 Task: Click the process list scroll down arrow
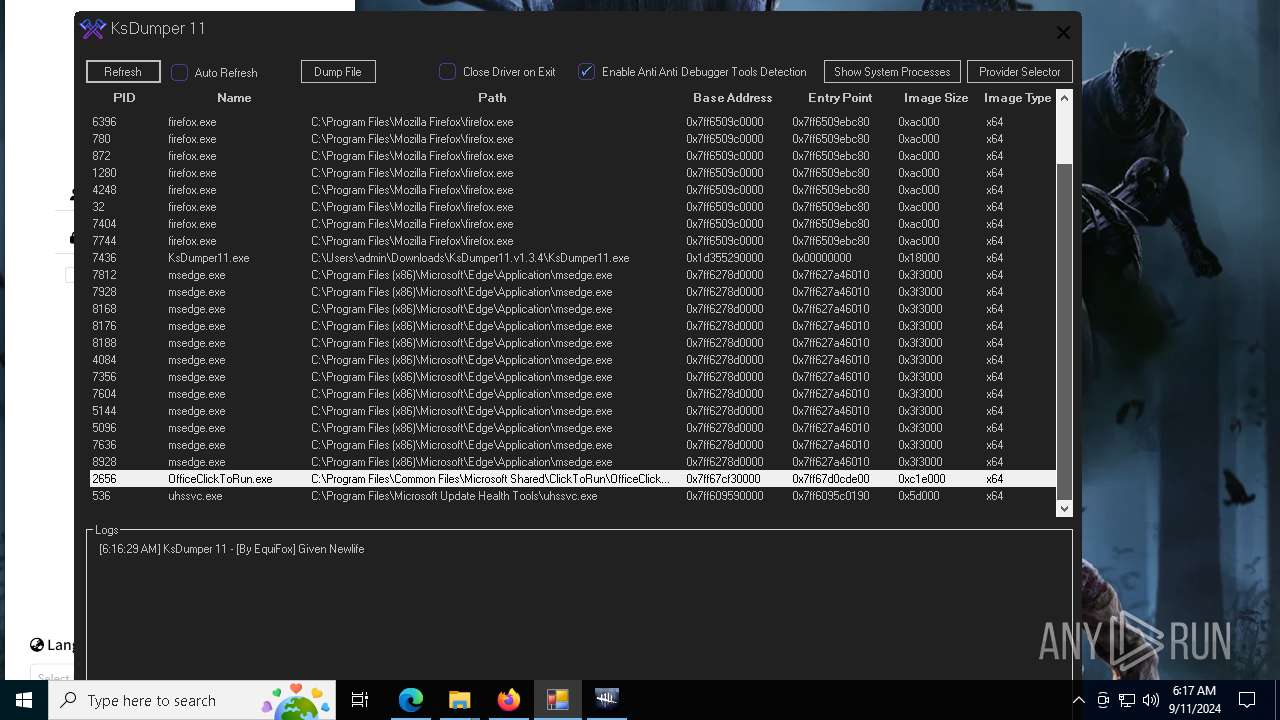tap(1064, 508)
